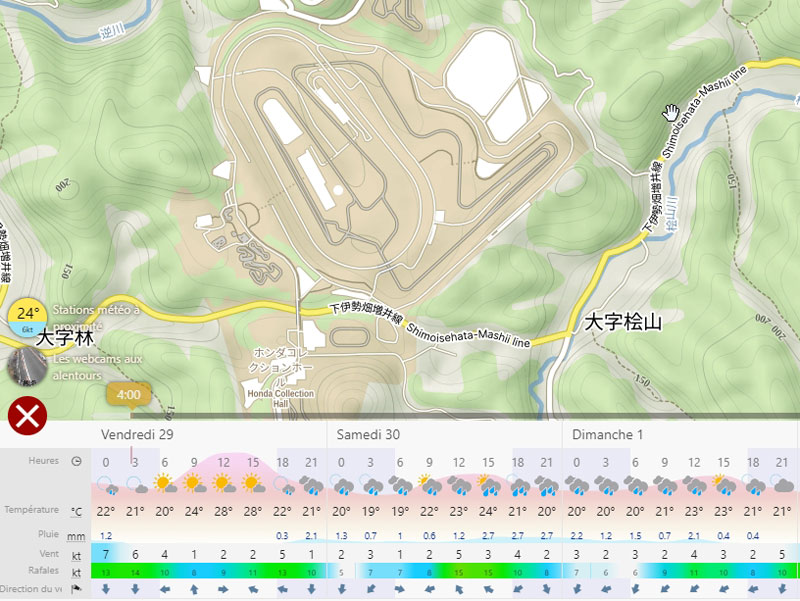Toggle the mm rain unit
The width and height of the screenshot is (800, 601).
(77, 536)
